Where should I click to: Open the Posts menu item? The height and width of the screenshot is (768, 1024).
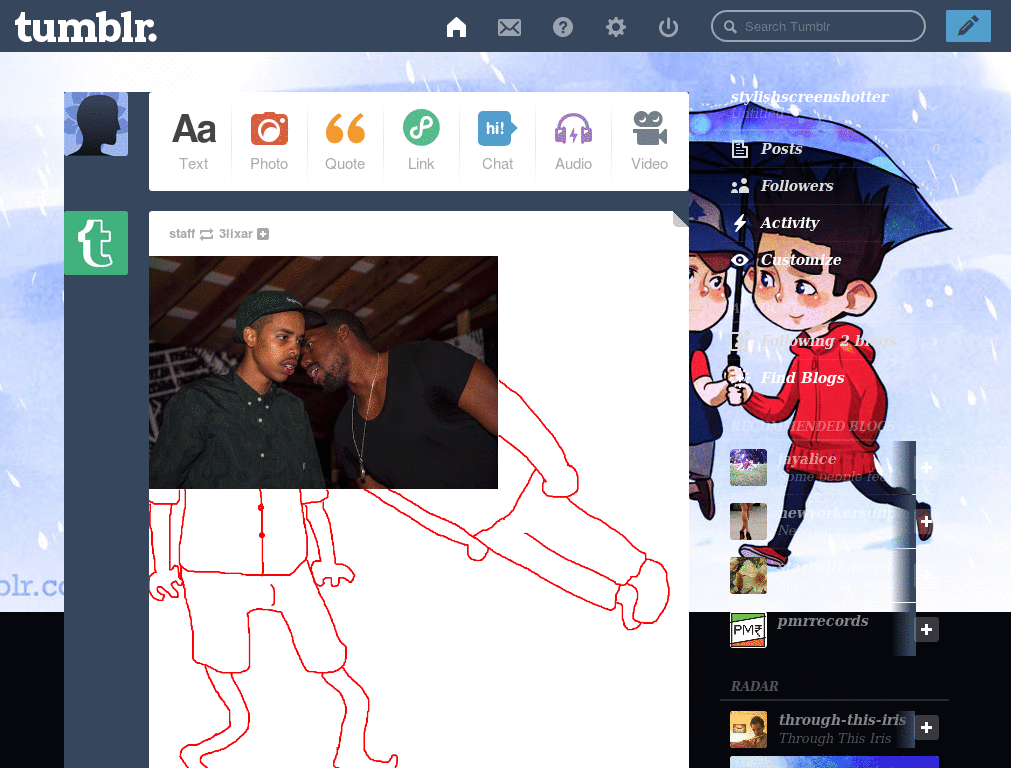[781, 149]
